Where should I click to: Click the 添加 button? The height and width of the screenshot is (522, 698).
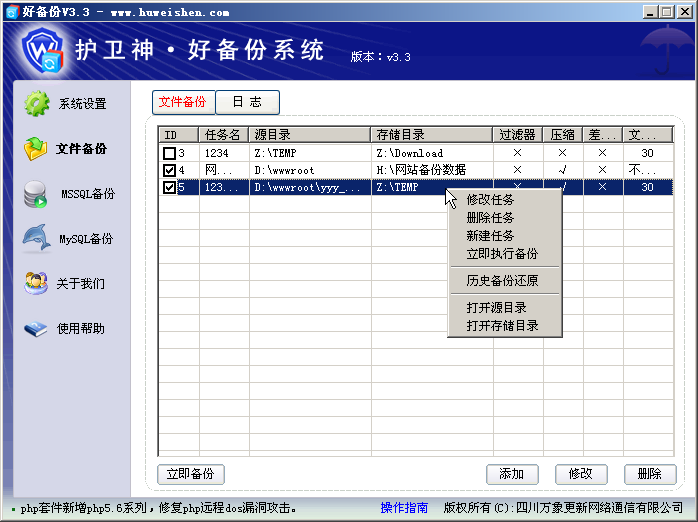pos(512,474)
